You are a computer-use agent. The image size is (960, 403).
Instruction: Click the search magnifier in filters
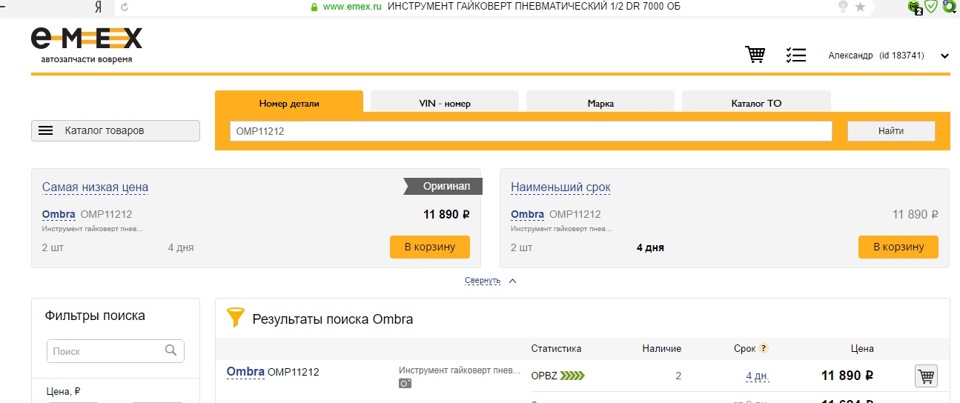(172, 351)
